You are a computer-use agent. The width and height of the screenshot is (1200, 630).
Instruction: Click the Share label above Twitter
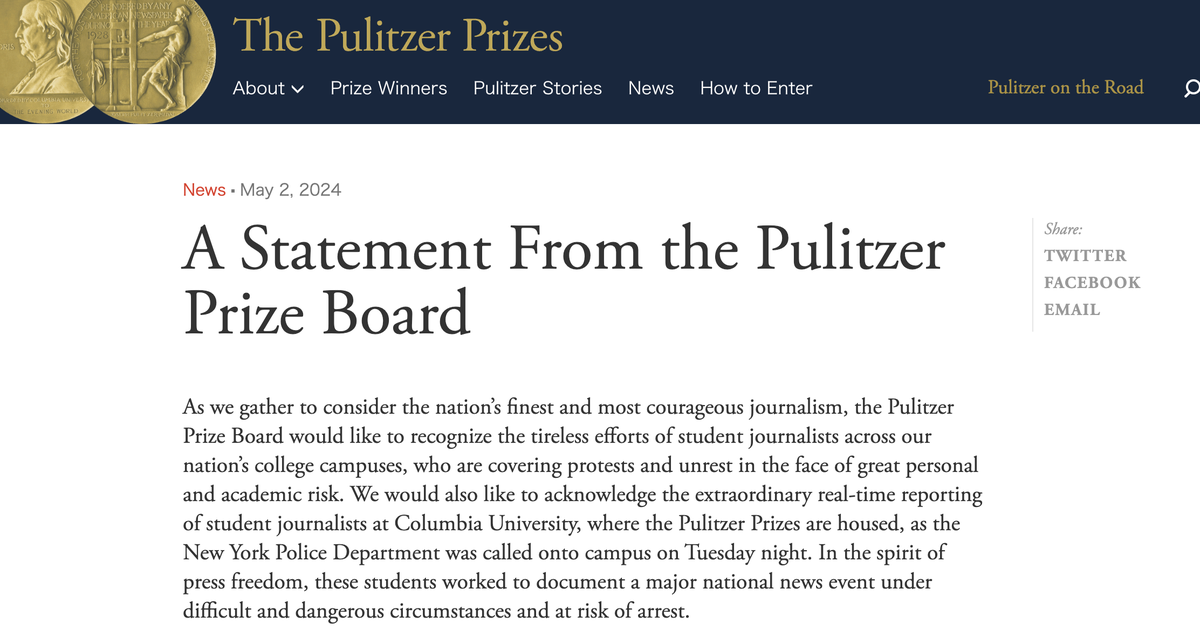1063,229
